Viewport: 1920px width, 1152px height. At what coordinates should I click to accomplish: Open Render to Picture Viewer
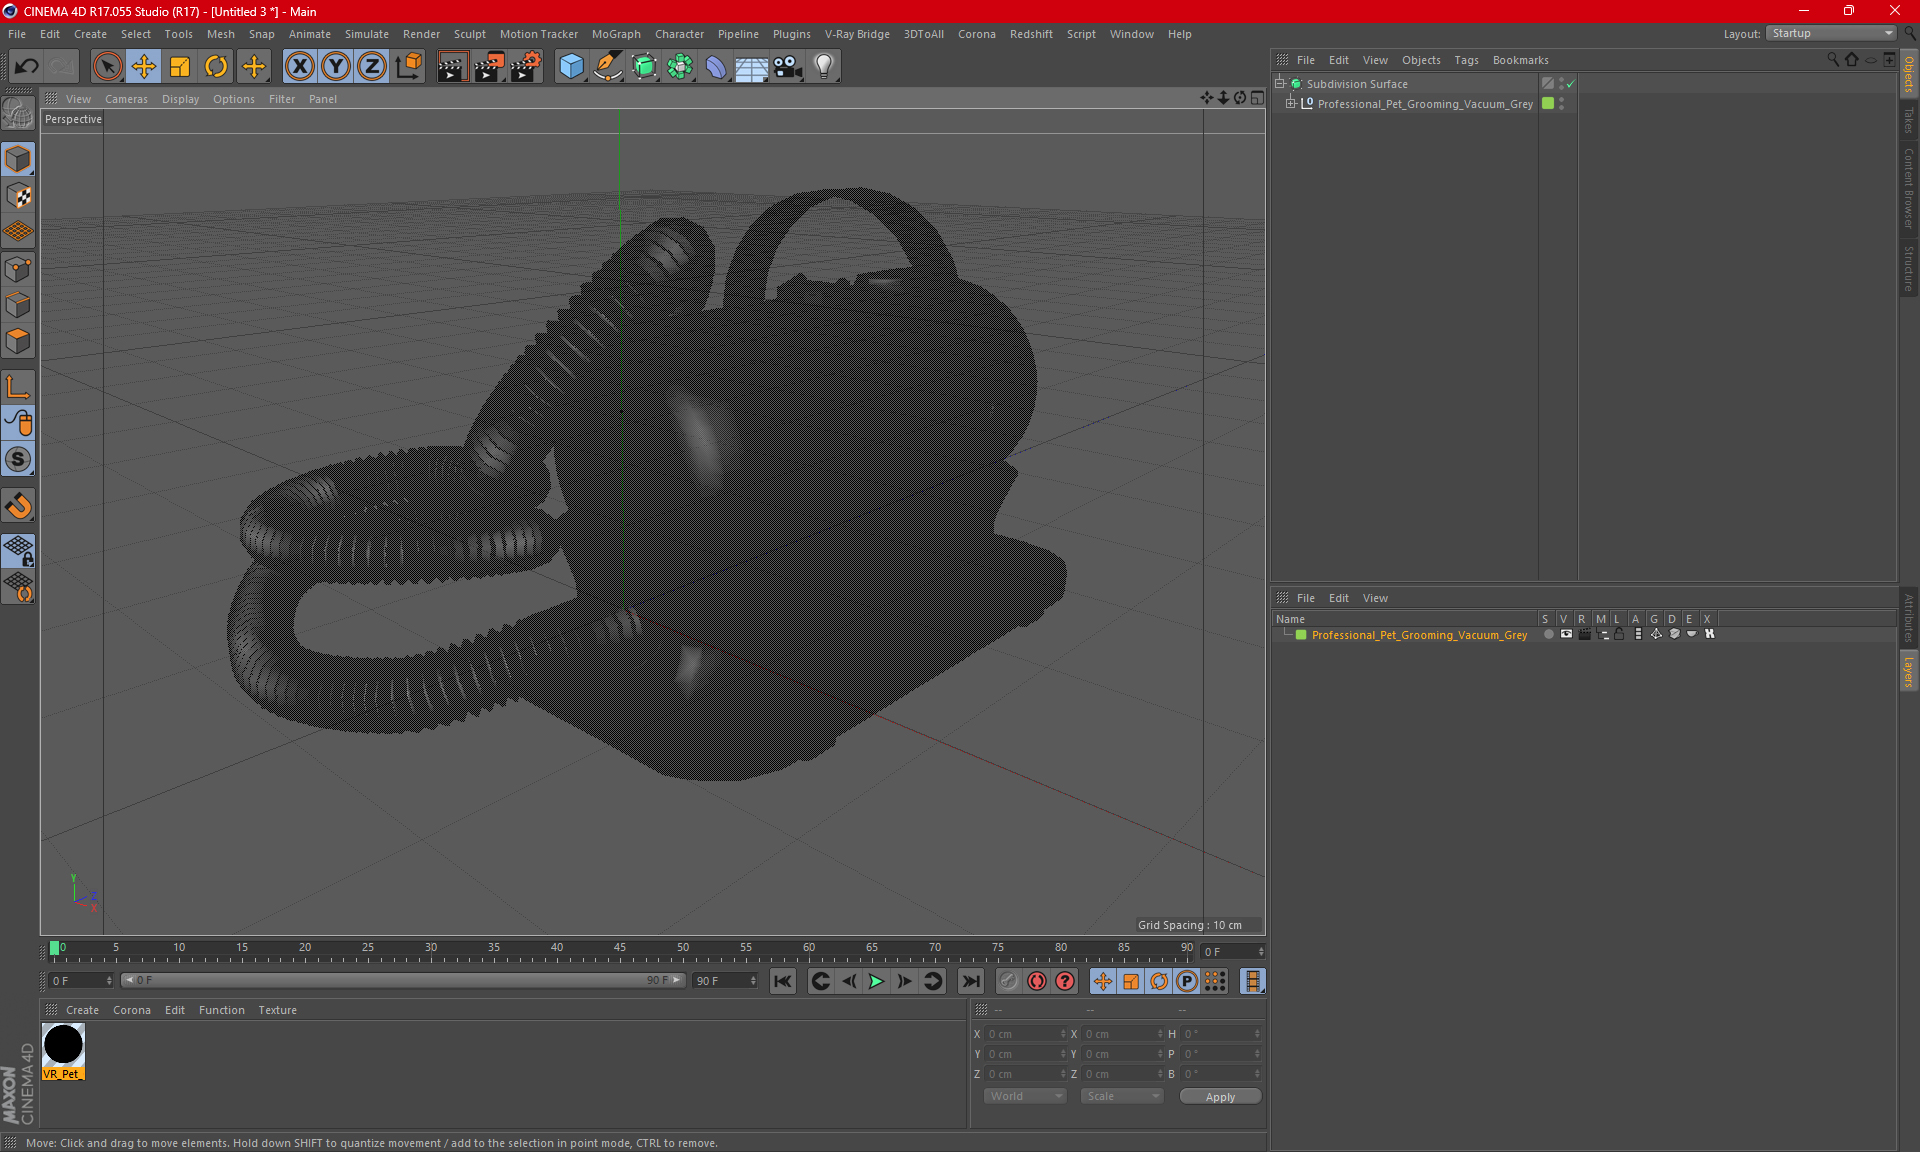point(489,66)
